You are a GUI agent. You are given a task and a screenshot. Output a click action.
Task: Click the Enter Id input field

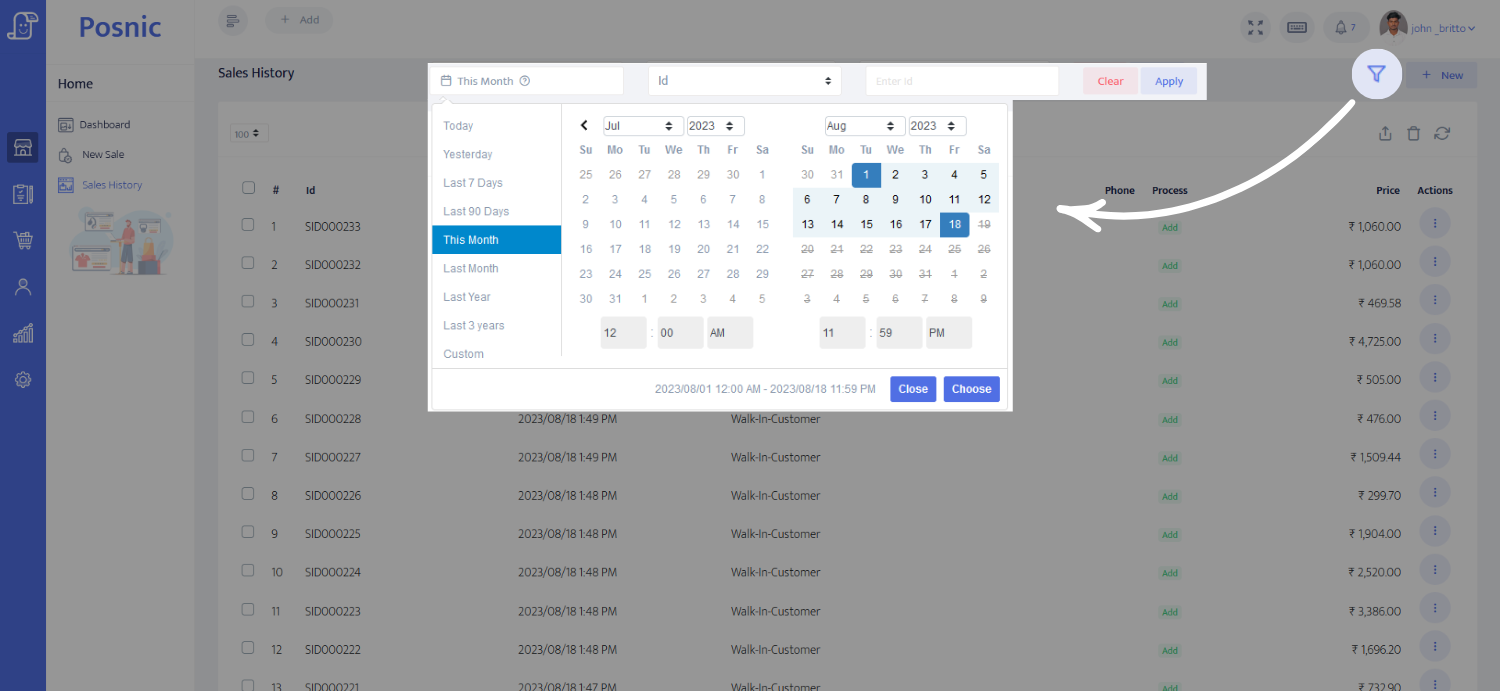pos(962,81)
